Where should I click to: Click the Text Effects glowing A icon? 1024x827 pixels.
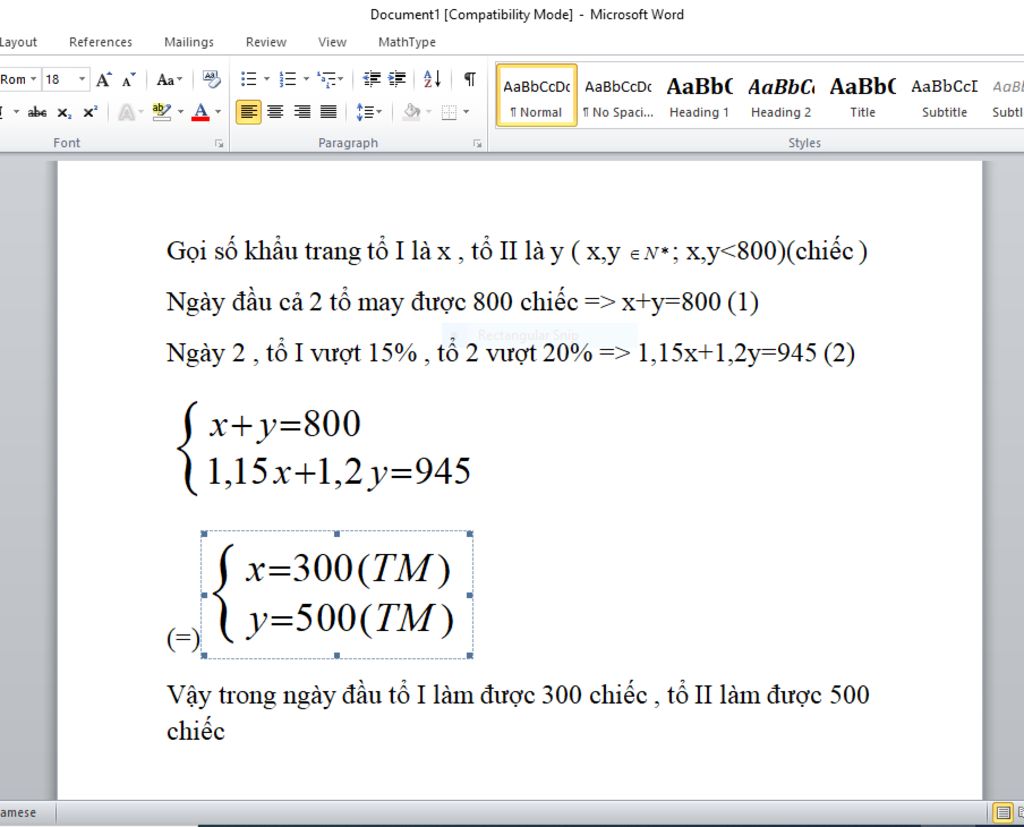click(126, 112)
